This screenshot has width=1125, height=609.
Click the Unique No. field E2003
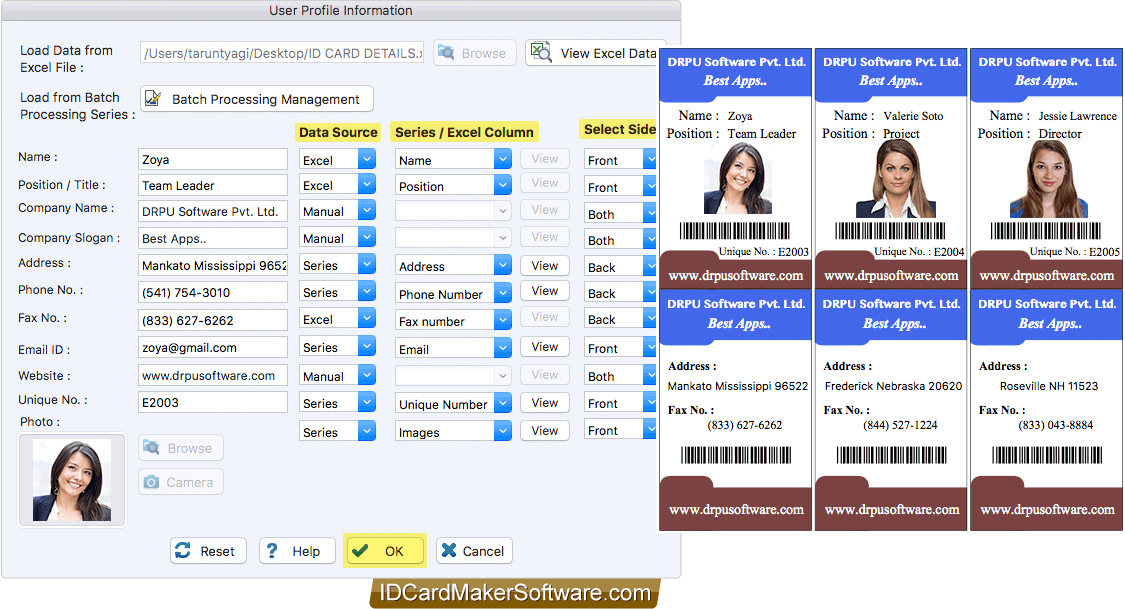(212, 402)
